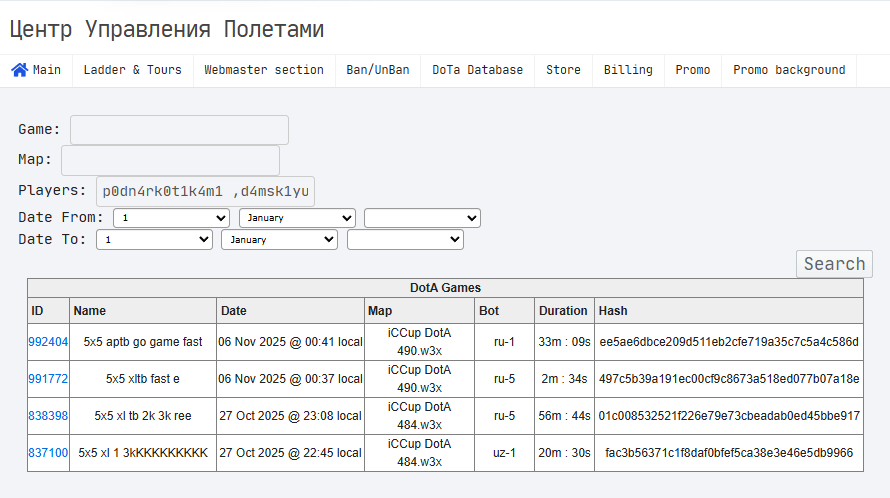Image resolution: width=890 pixels, height=498 pixels.
Task: Expand the Date To year dropdown
Action: tap(405, 240)
